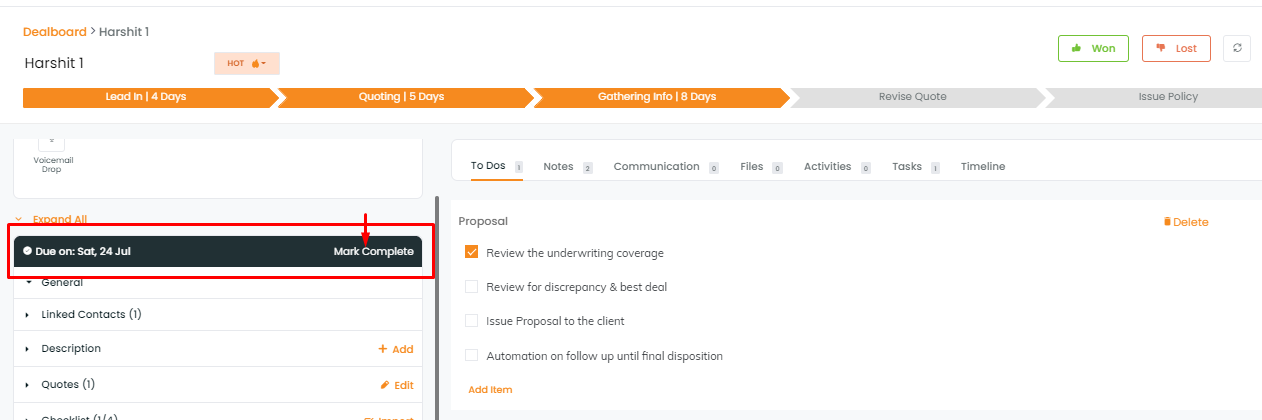The height and width of the screenshot is (420, 1262).
Task: Click Expand All sections toggle
Action: click(x=52, y=219)
